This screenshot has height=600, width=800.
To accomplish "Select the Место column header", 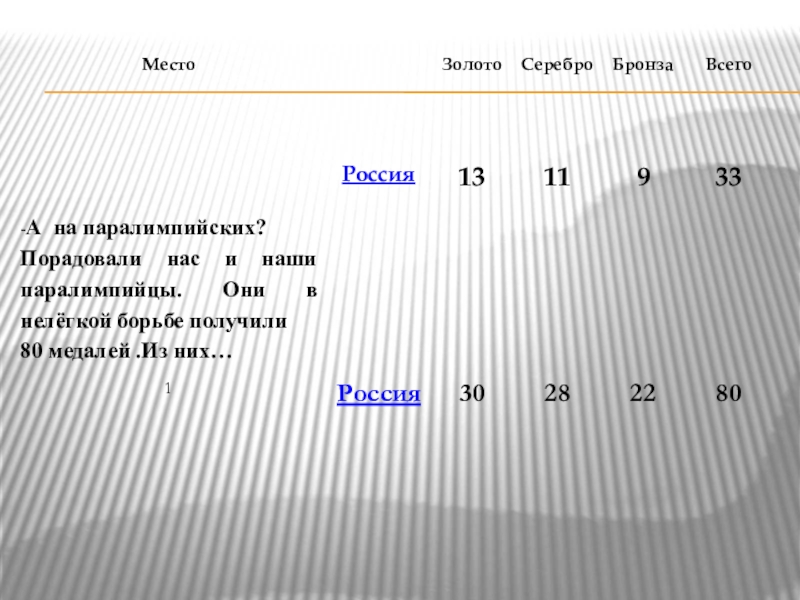I will pyautogui.click(x=168, y=64).
